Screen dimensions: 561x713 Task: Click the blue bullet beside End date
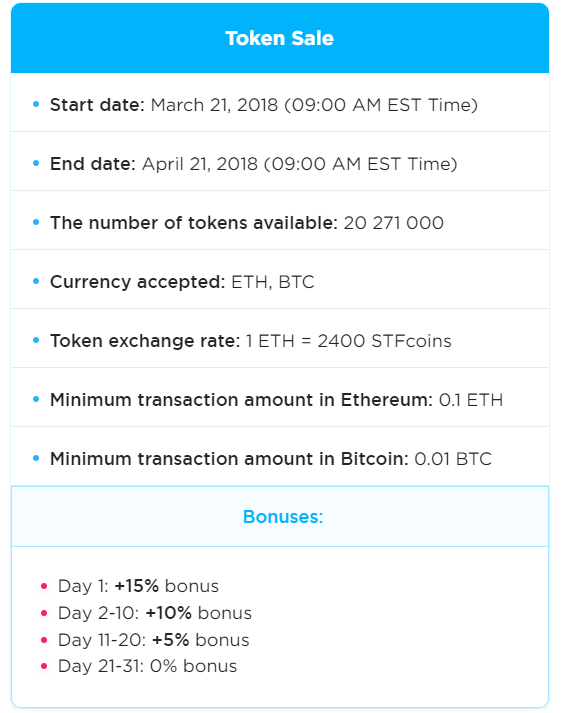click(36, 163)
